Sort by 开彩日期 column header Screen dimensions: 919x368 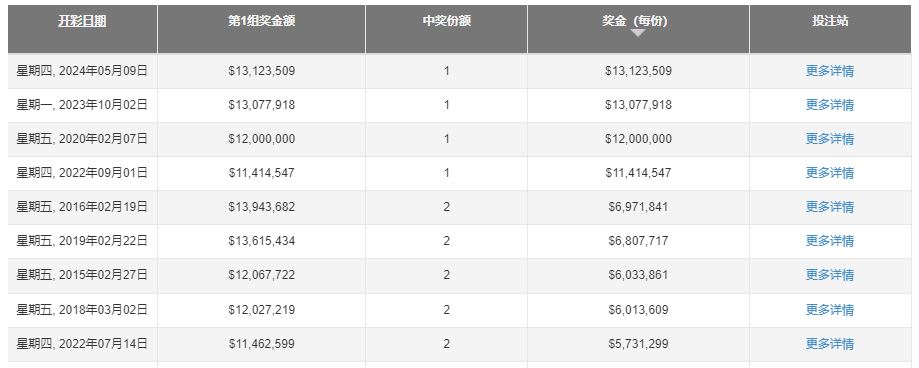82,22
